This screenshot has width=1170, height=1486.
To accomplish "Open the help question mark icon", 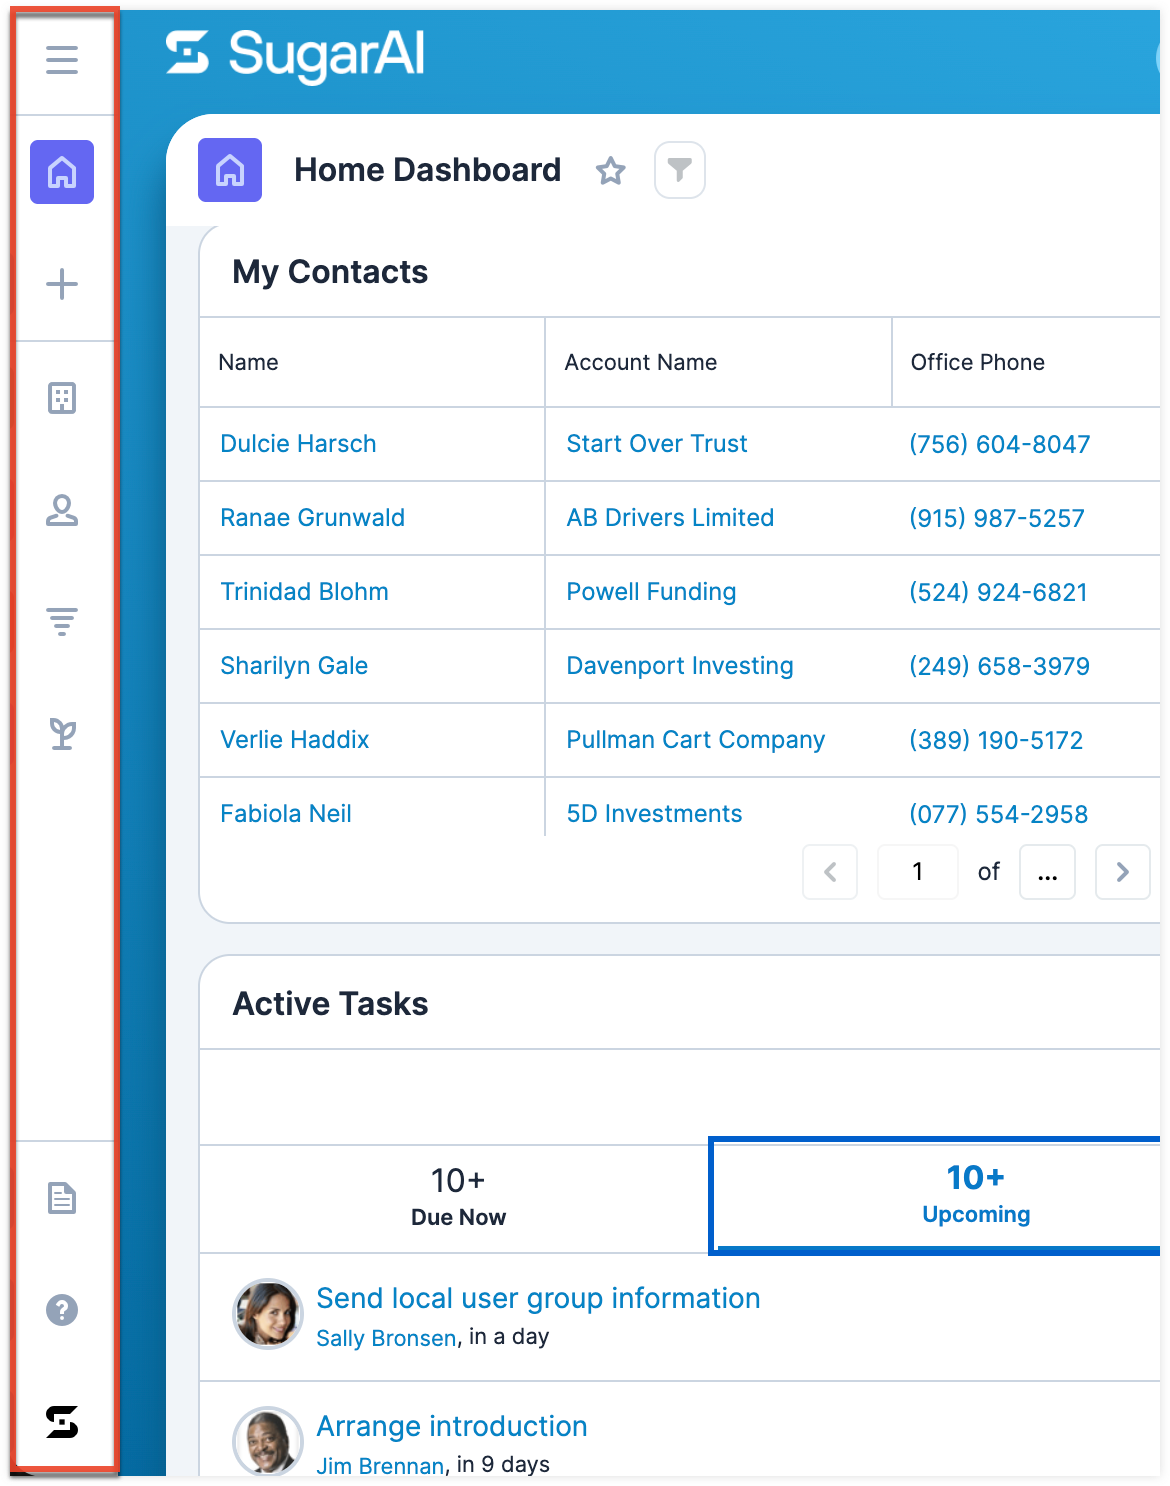I will coord(62,1309).
